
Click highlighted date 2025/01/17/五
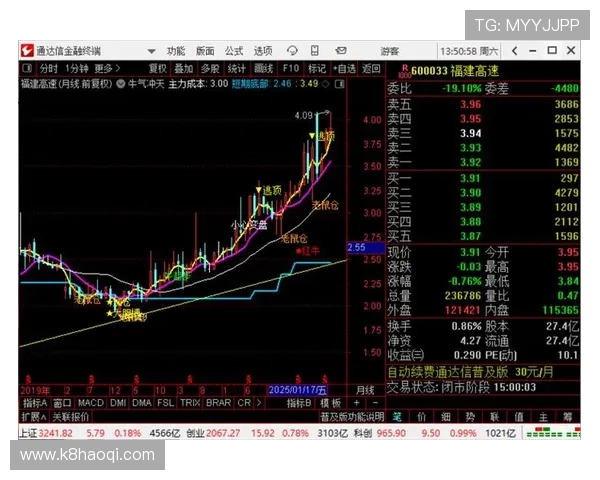click(298, 390)
